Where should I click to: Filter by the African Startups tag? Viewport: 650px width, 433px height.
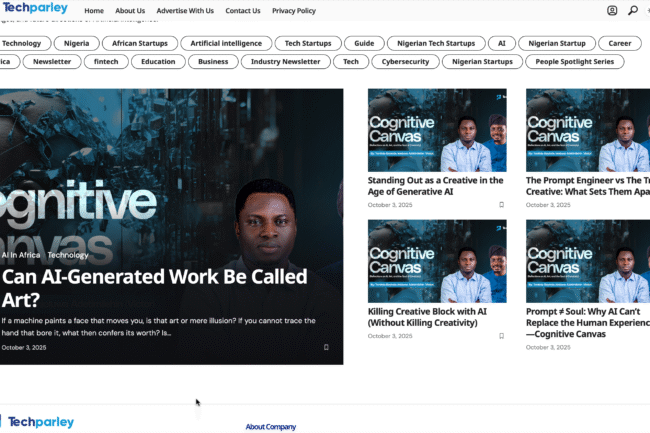point(139,43)
